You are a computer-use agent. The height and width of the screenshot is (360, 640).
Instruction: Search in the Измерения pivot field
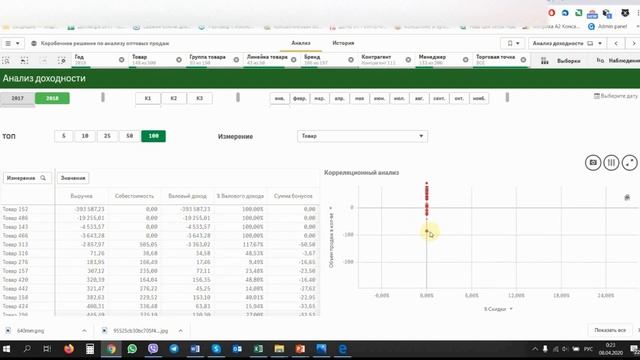coord(43,178)
